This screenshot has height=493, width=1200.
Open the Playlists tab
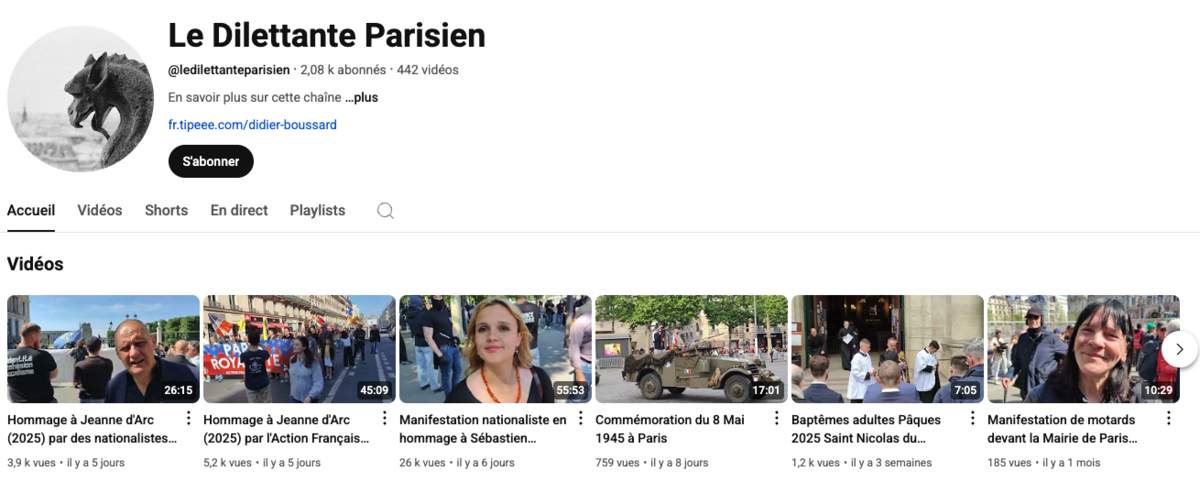(x=317, y=210)
